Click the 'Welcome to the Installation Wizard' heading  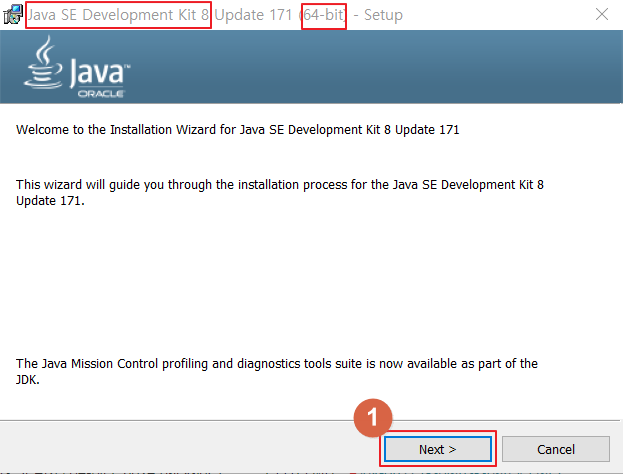pyautogui.click(x=238, y=130)
